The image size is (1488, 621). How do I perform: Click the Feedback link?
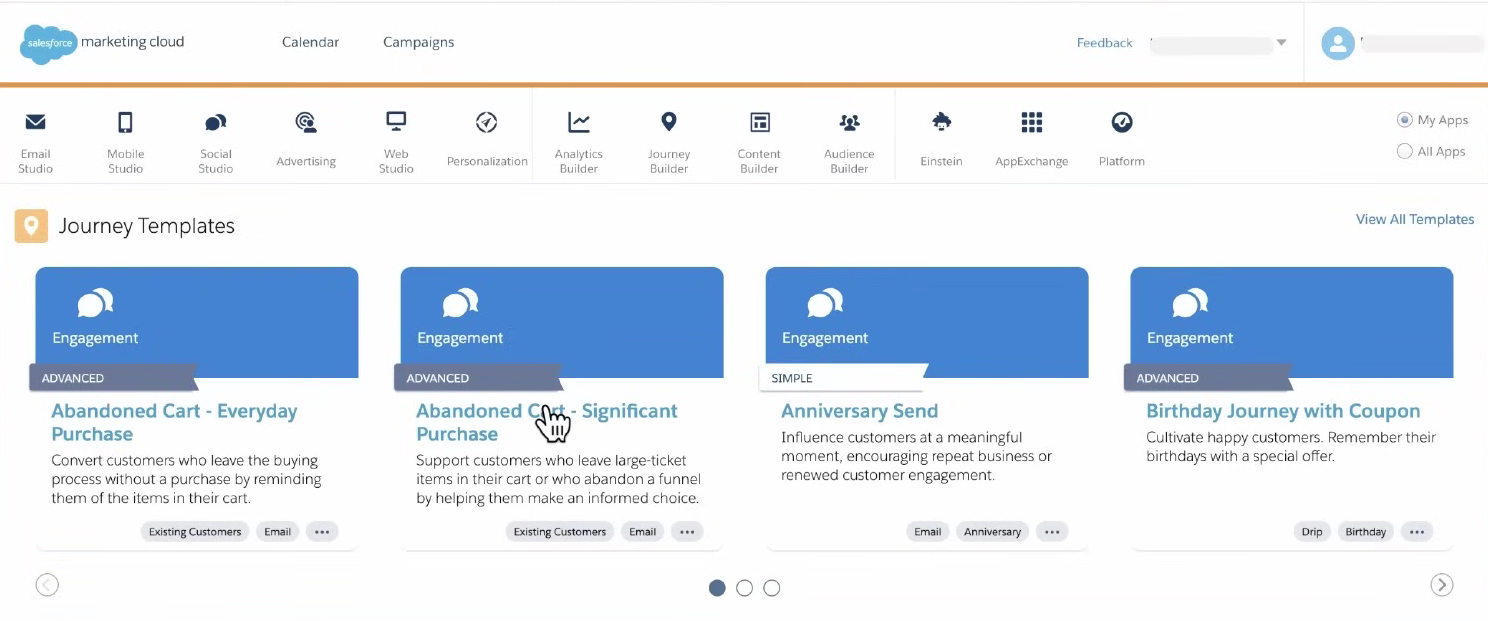coord(1105,43)
